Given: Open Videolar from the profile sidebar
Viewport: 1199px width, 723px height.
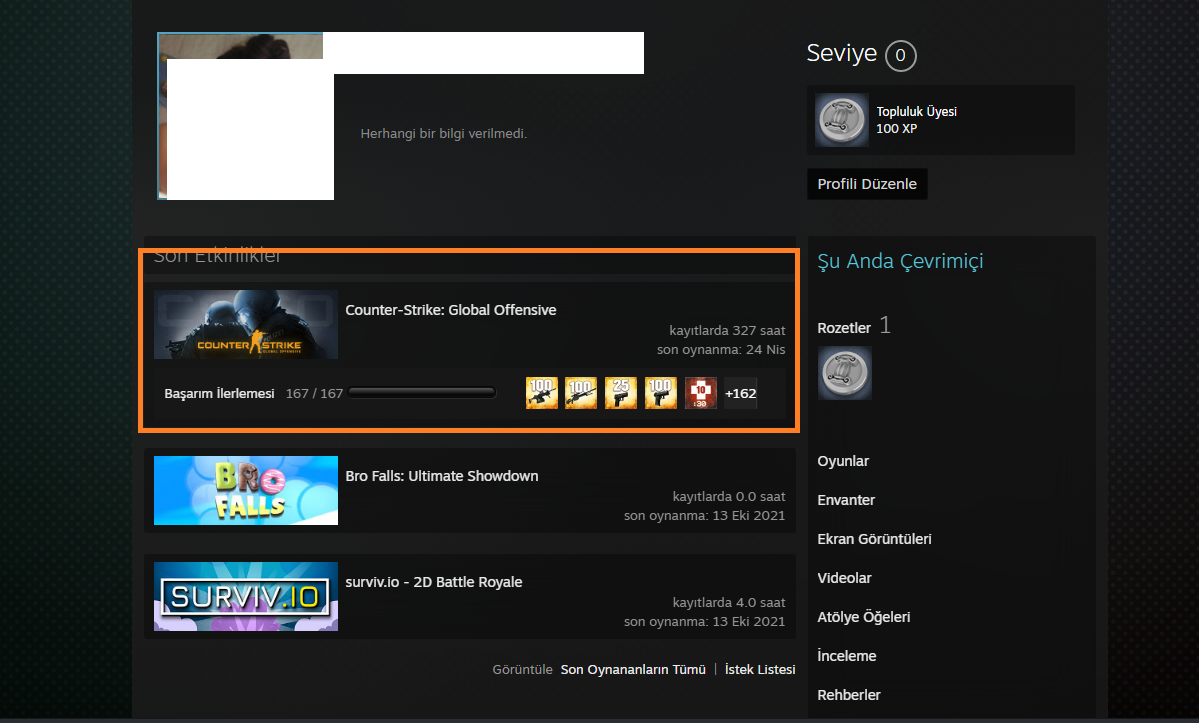Looking at the screenshot, I should click(844, 578).
